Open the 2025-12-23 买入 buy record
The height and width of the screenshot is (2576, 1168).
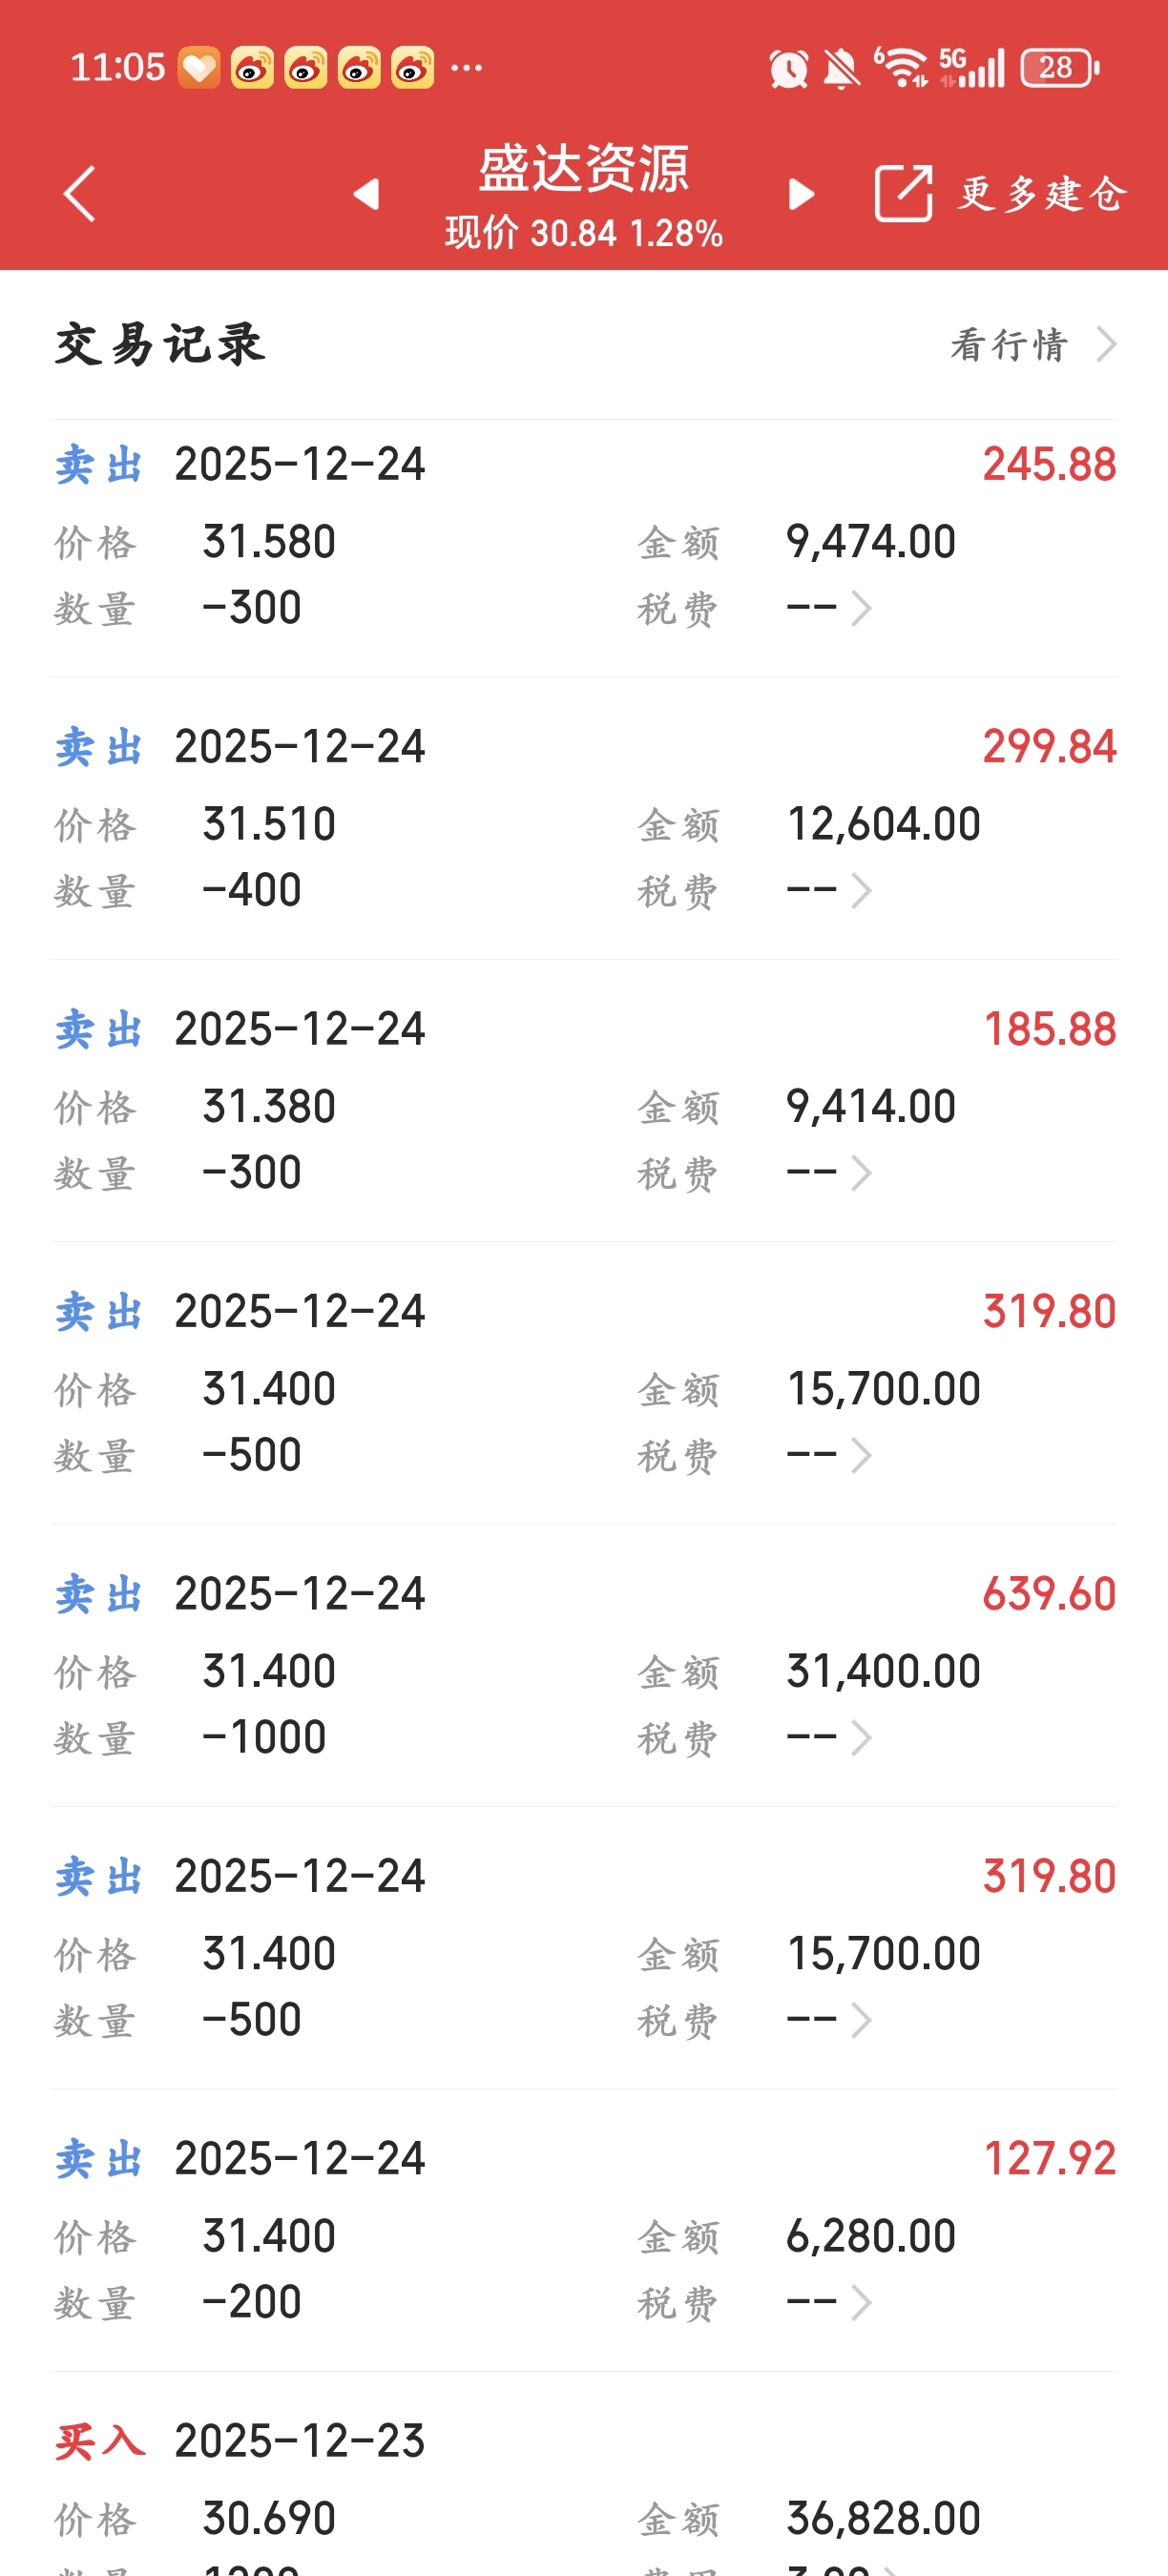pos(584,2474)
